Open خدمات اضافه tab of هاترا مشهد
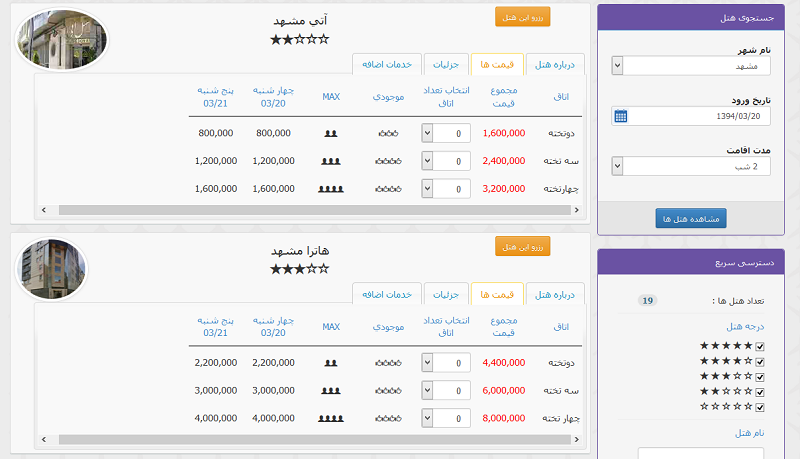 click(387, 295)
